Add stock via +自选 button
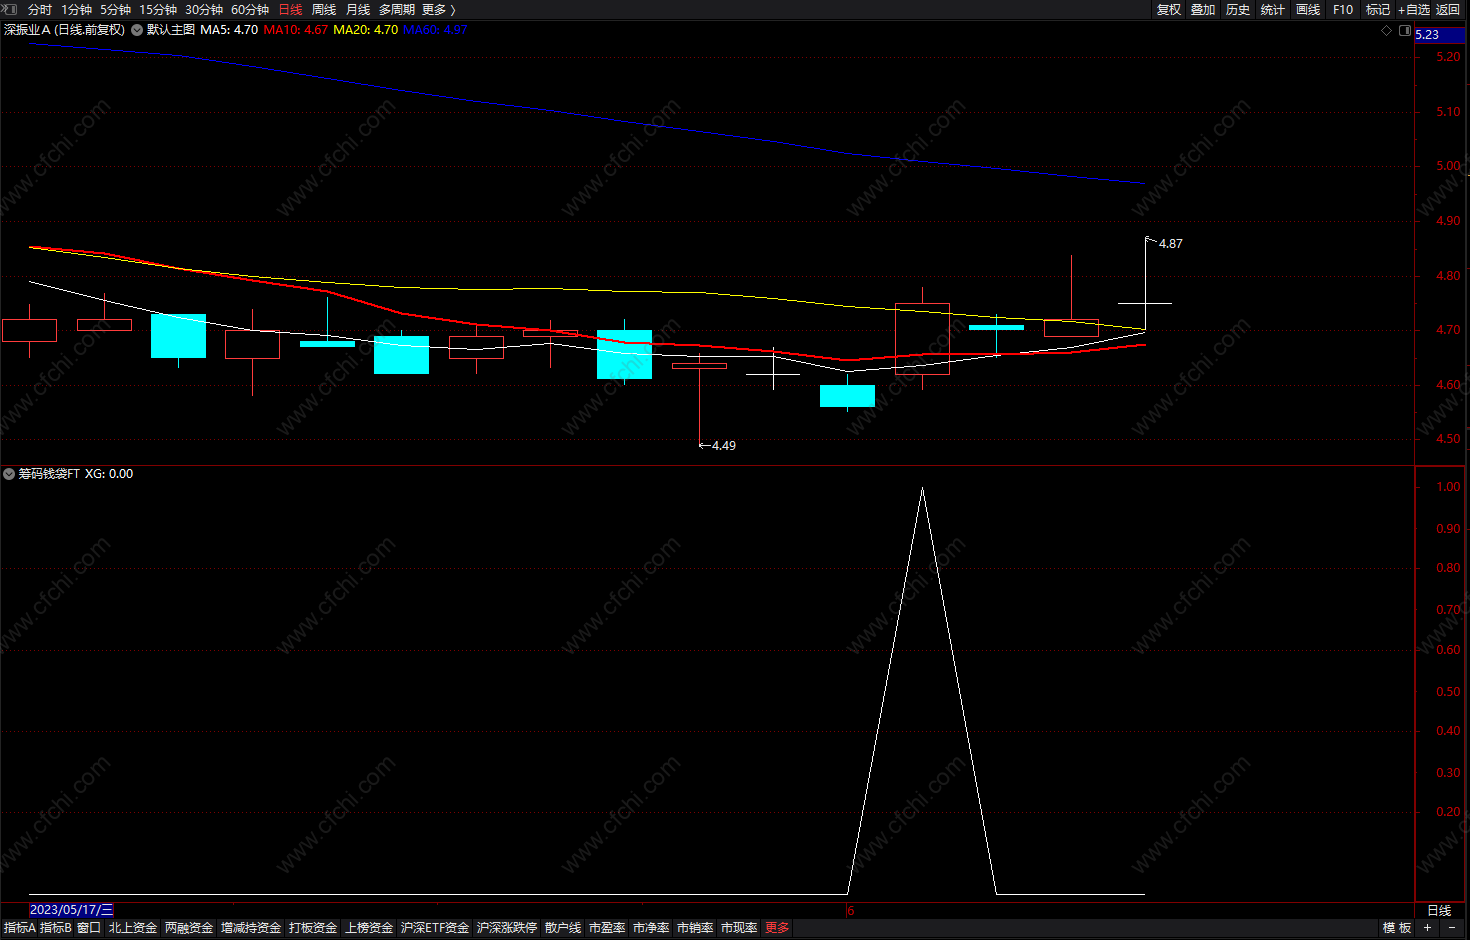Viewport: 1470px width, 940px height. pyautogui.click(x=1414, y=9)
